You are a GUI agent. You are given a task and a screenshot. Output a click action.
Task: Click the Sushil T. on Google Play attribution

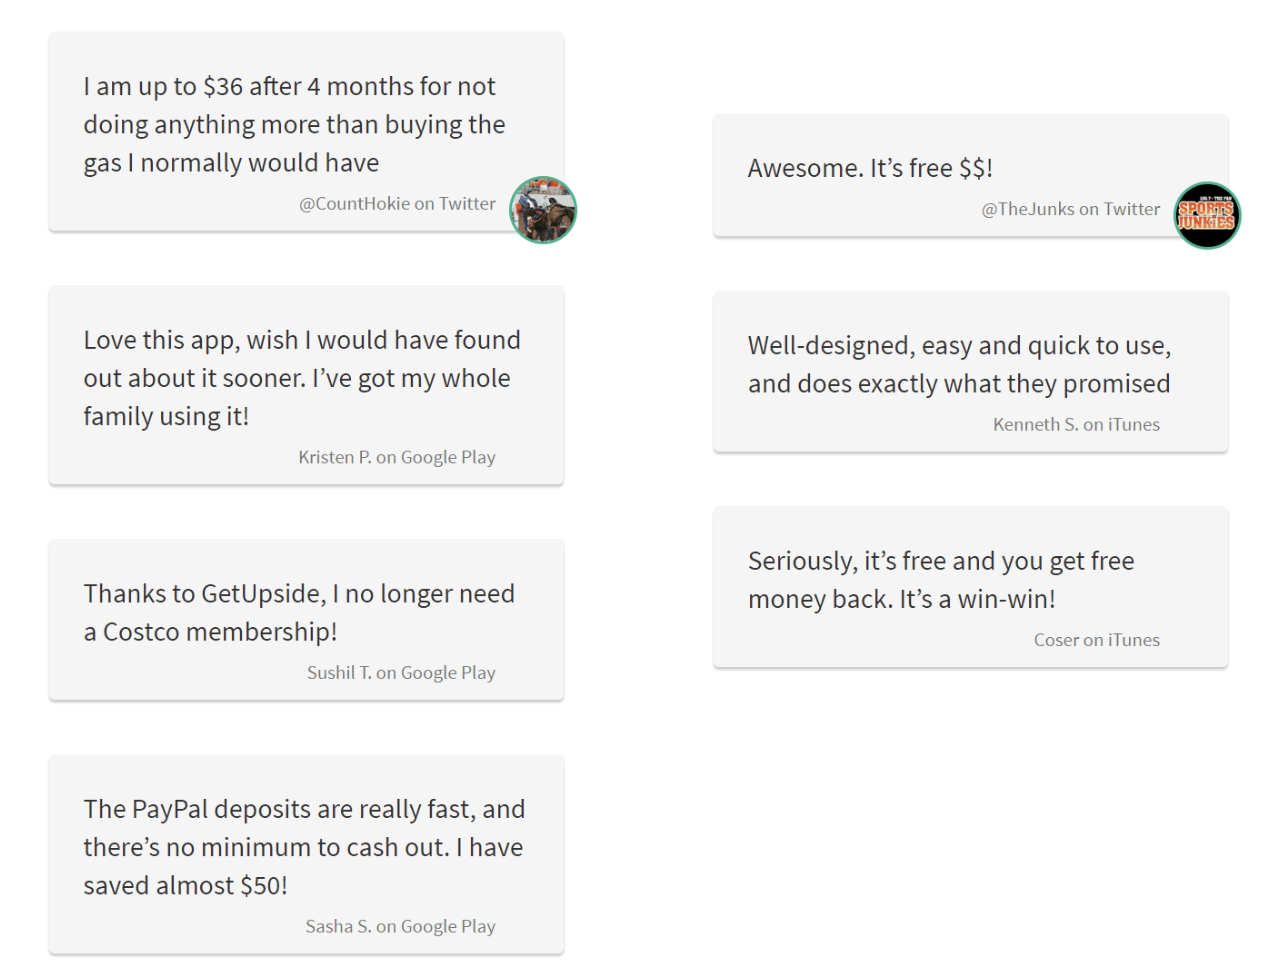[x=401, y=673]
